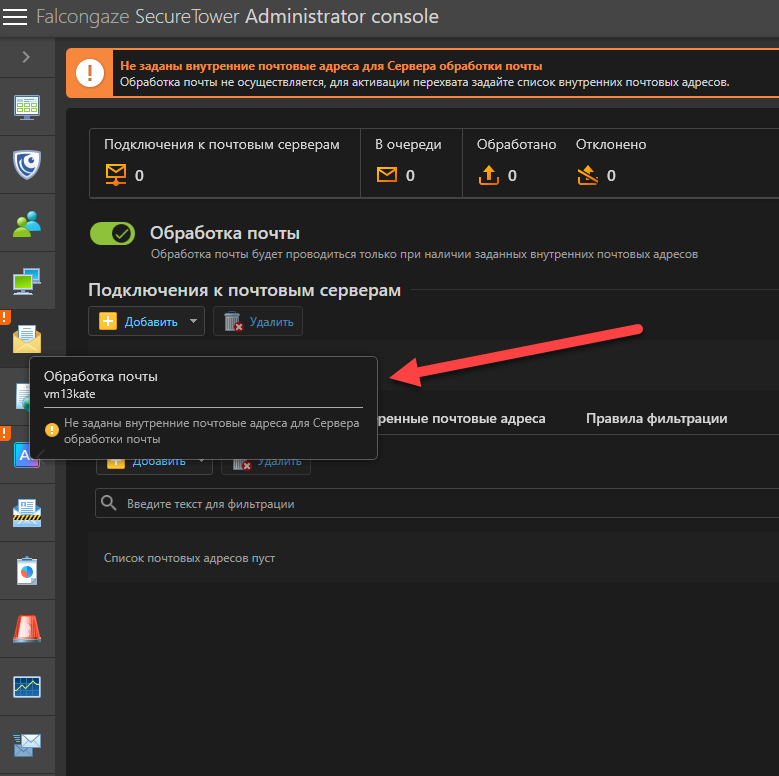Open the line graph monitoring icon
Image resolution: width=779 pixels, height=776 pixels.
coord(27,686)
